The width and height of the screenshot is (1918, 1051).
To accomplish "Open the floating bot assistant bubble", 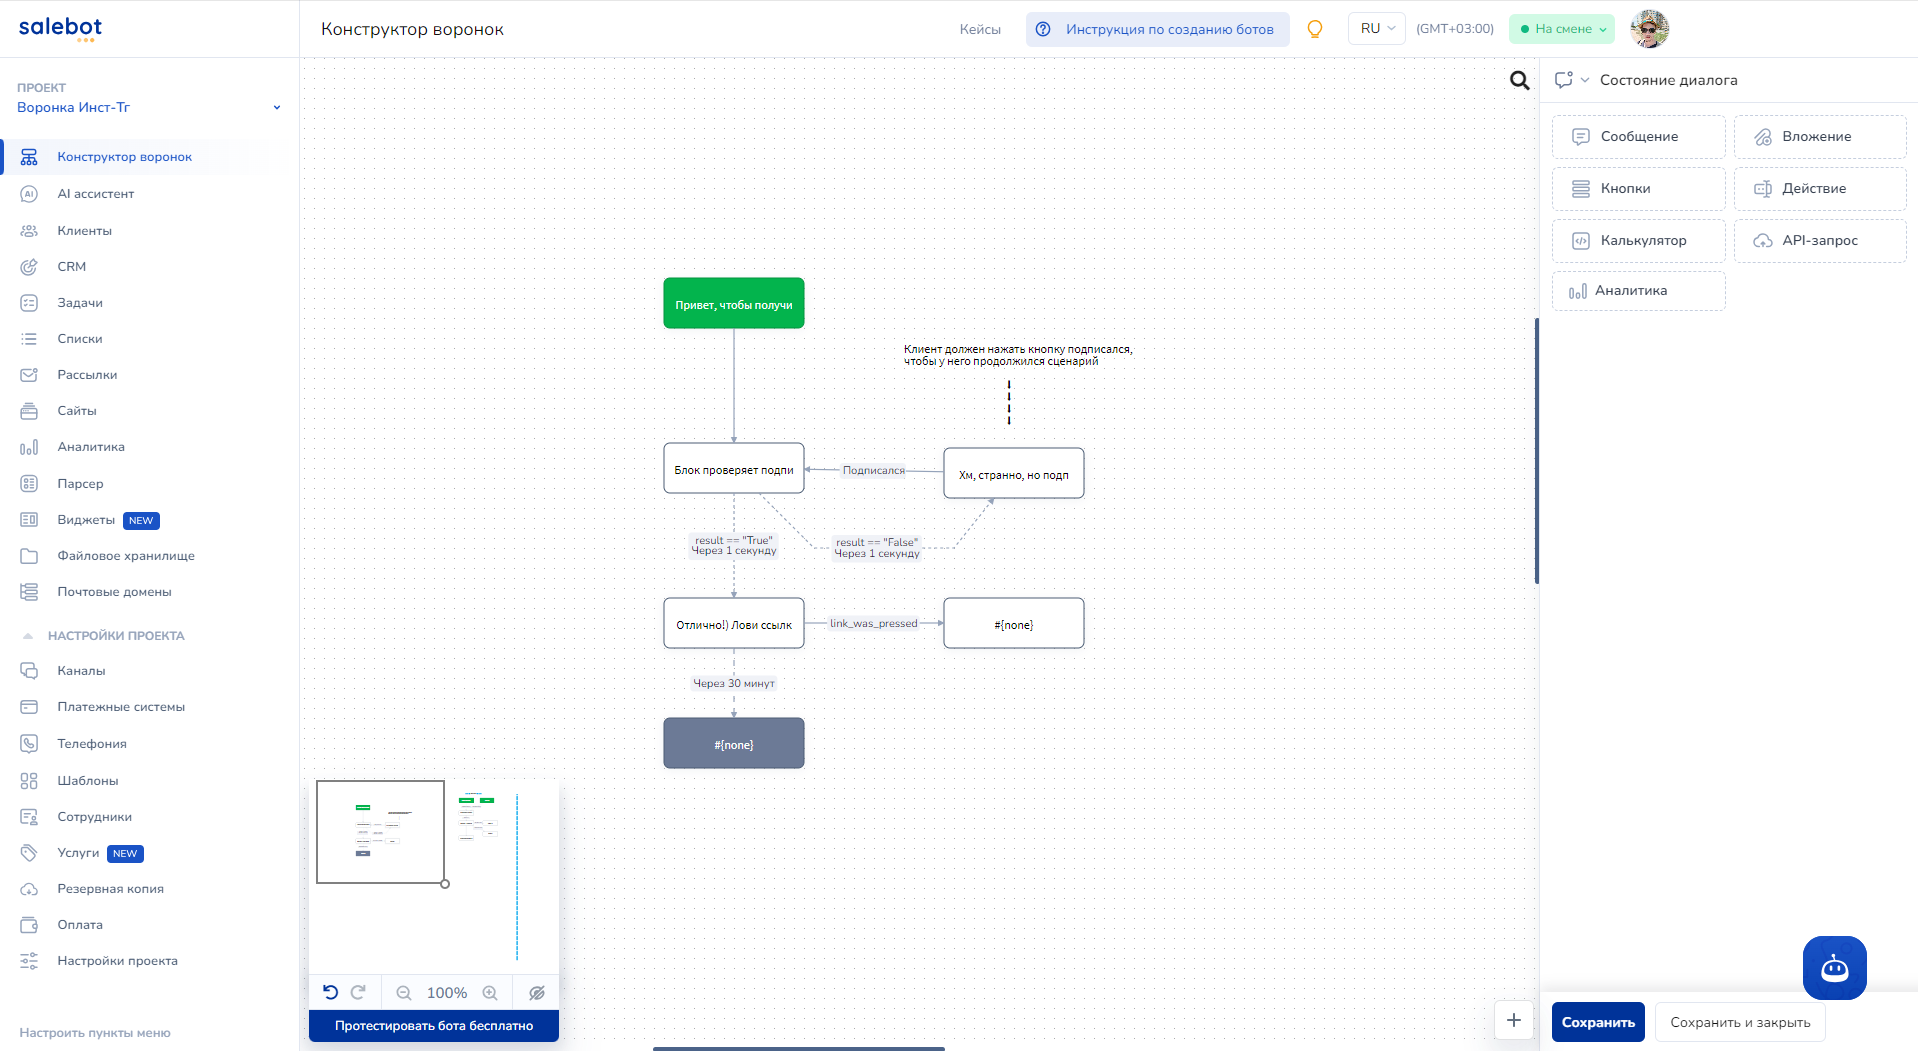I will click(1834, 968).
